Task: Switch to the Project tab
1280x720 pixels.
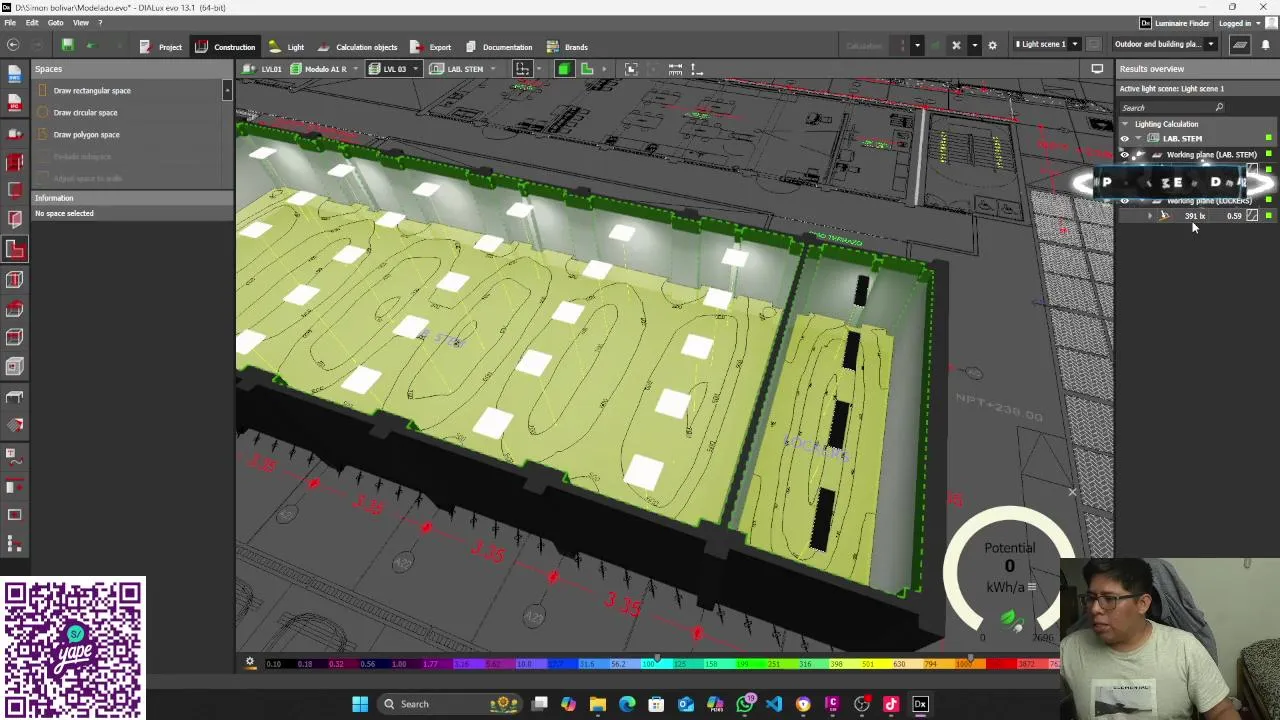Action: click(160, 46)
